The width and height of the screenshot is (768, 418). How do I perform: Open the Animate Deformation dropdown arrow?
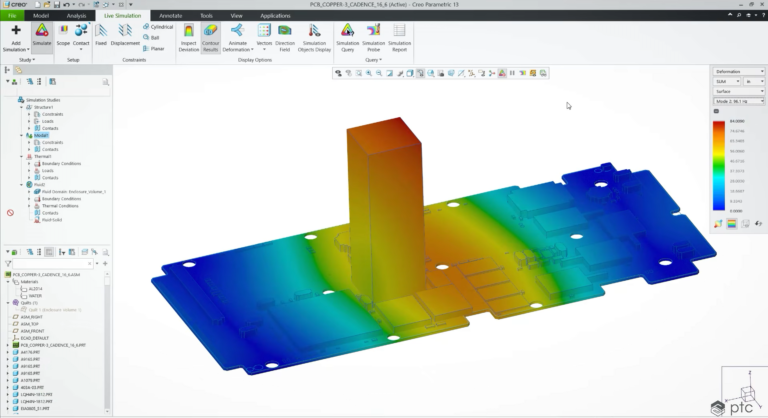pyautogui.click(x=252, y=50)
